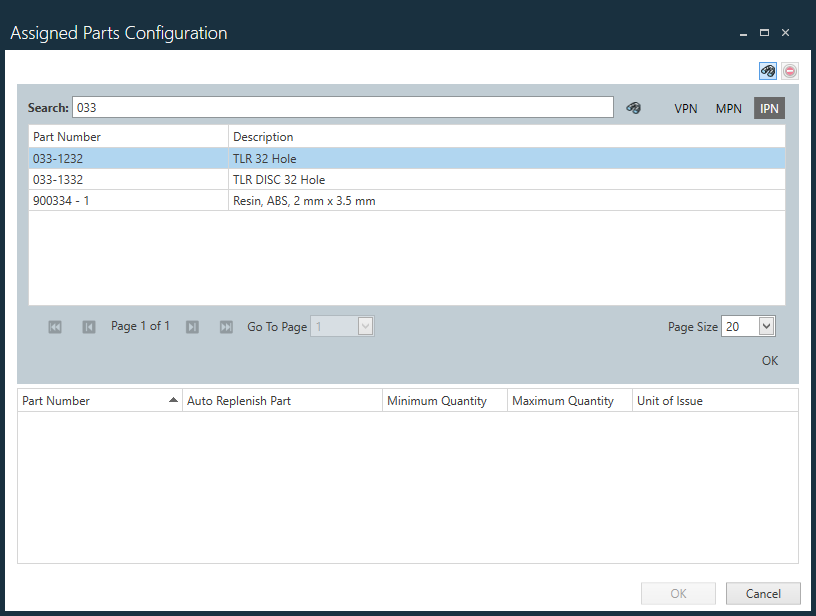Click the last page navigation icon
Image resolution: width=816 pixels, height=616 pixels.
point(226,326)
